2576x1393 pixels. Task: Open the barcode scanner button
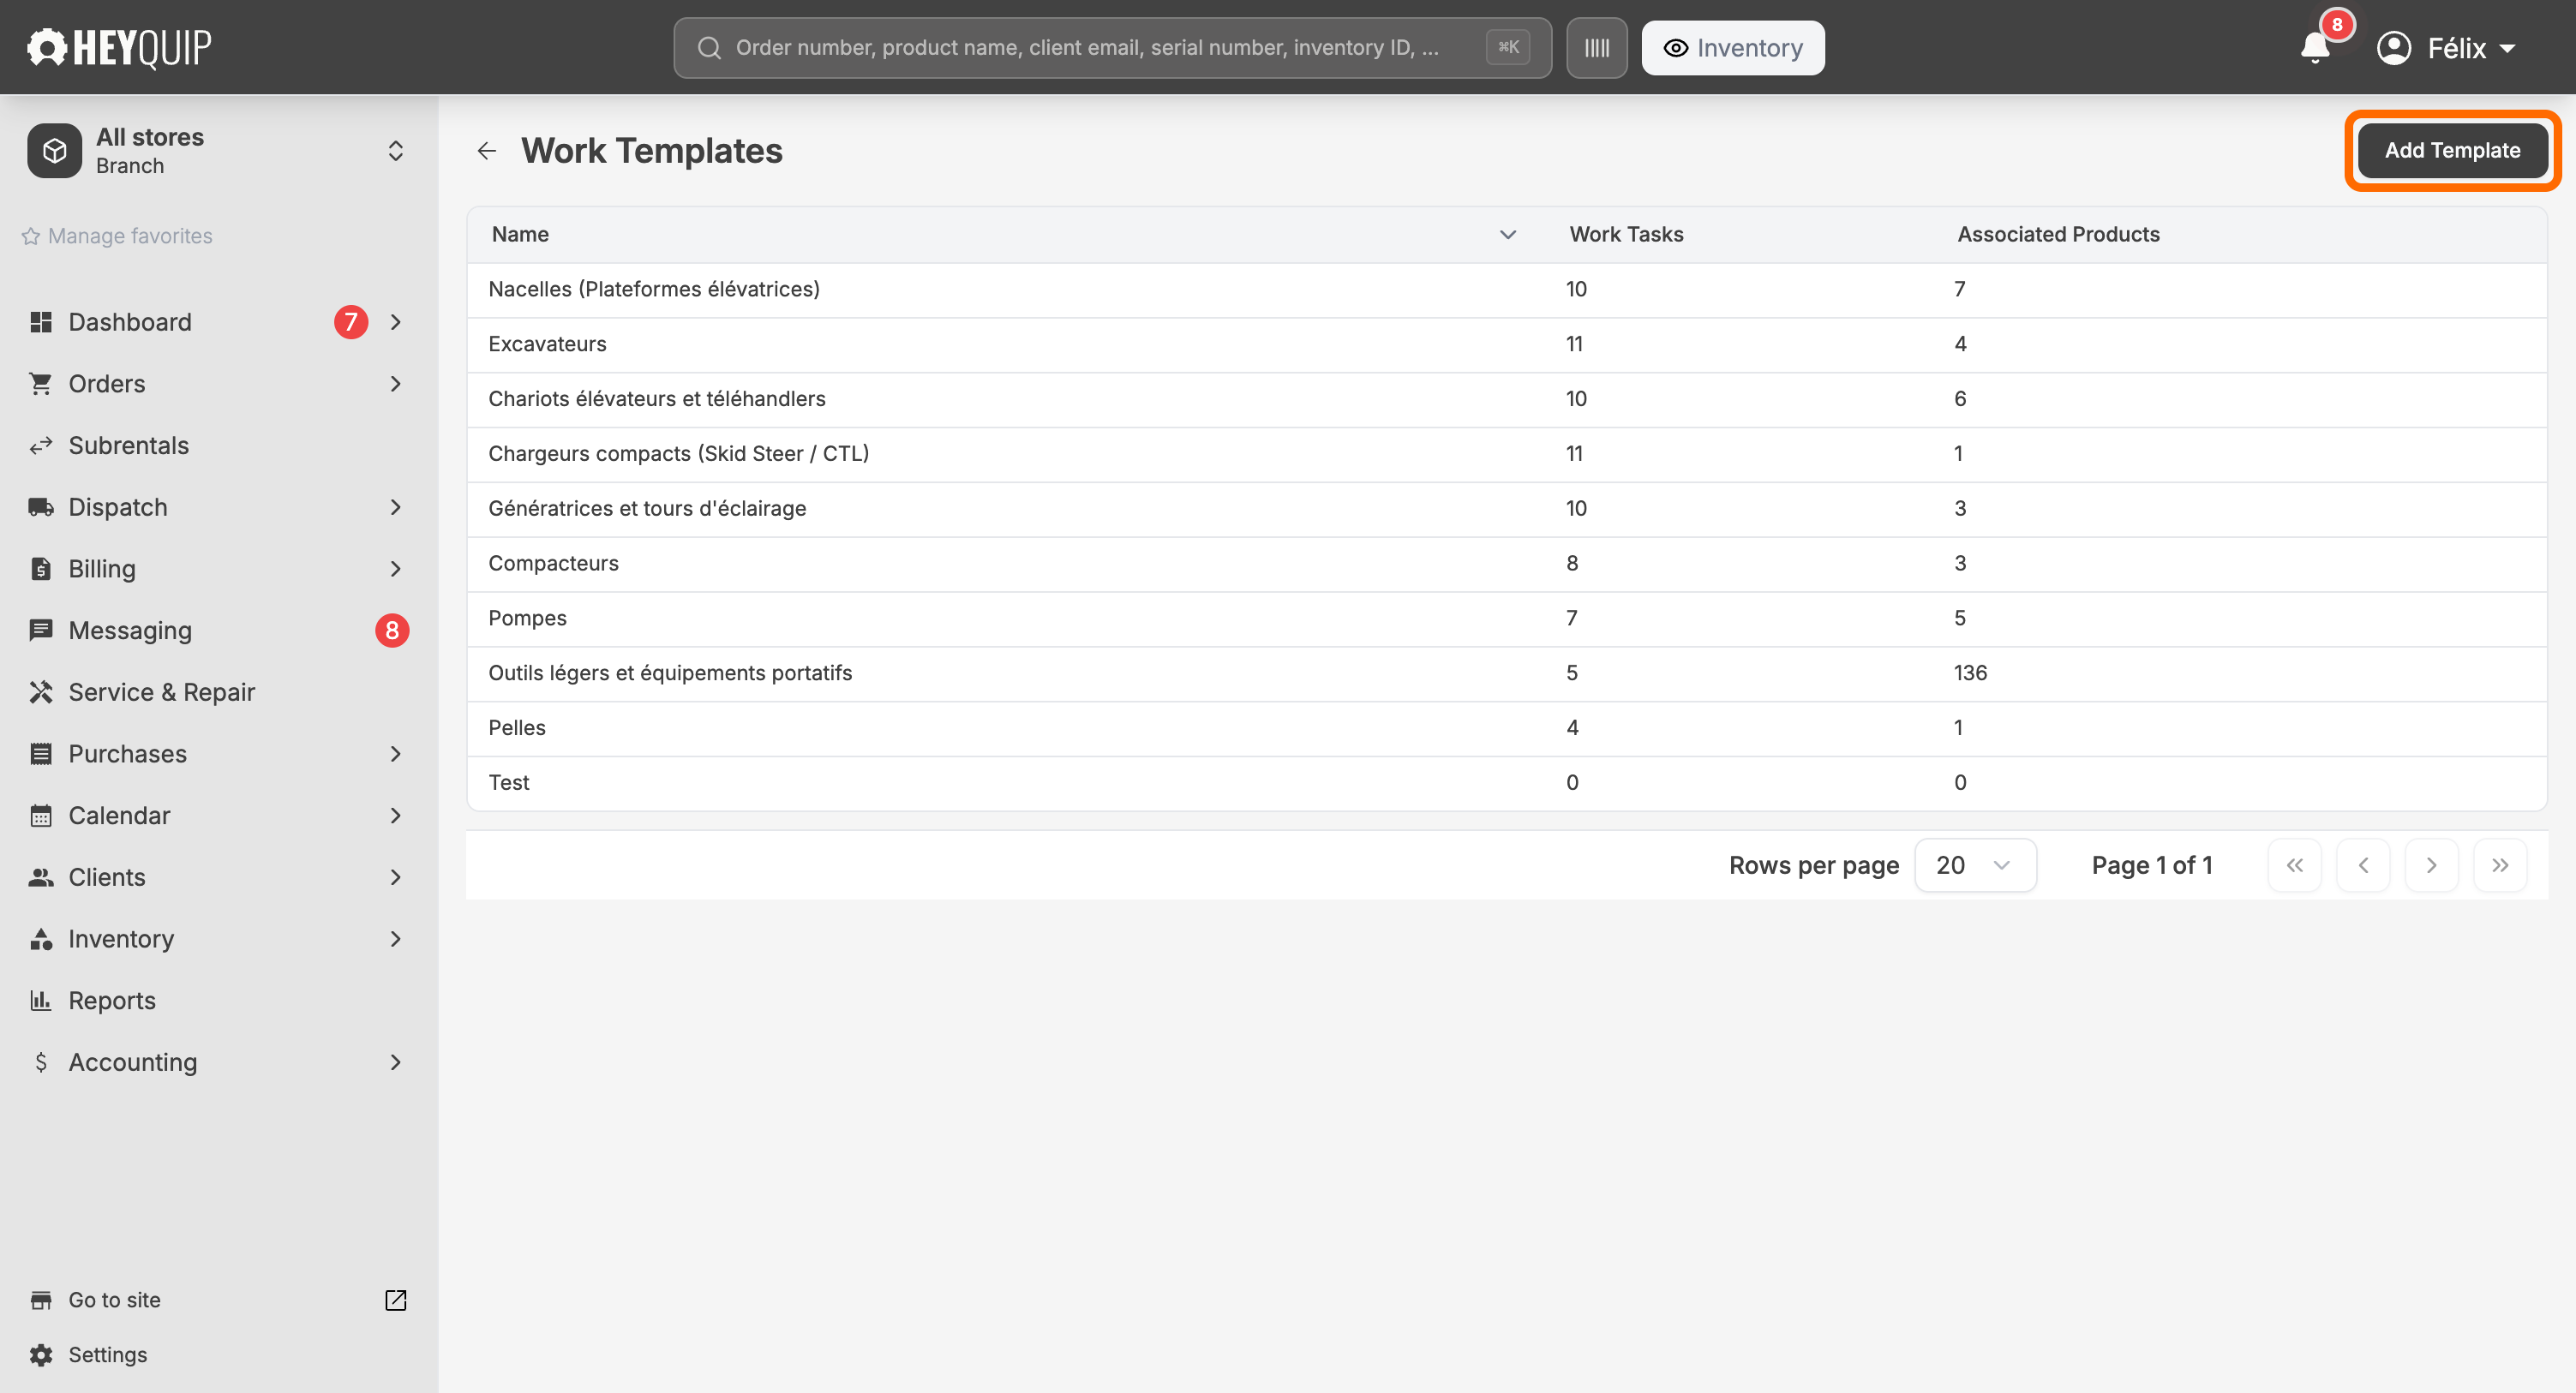1596,47
